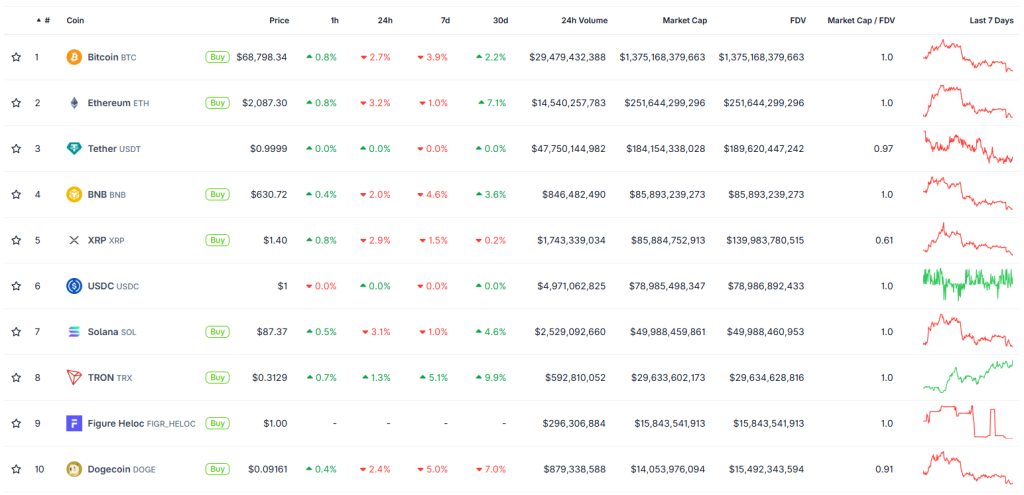Click the Bitcoin logo icon
This screenshot has width=1024, height=495.
(74, 57)
